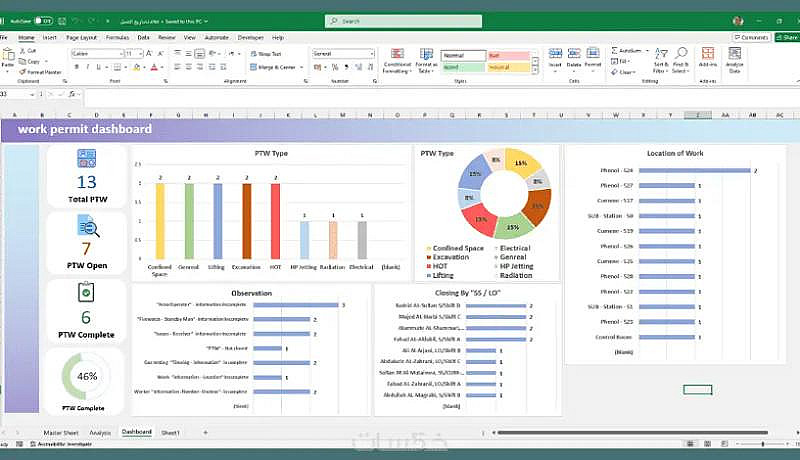Click the Fill Color bucket icon

(x=137, y=67)
